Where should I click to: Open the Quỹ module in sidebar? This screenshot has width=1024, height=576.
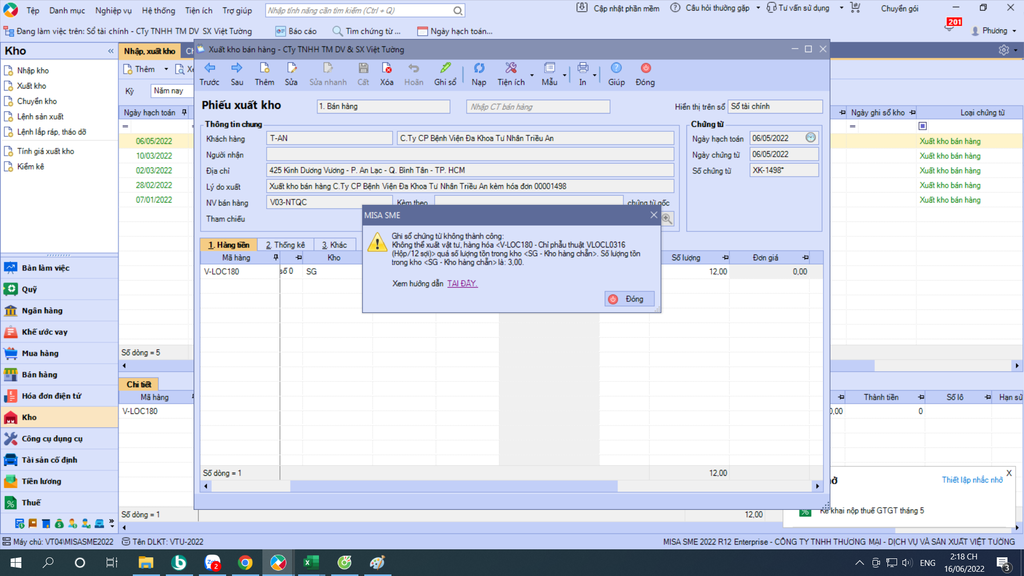(59, 289)
